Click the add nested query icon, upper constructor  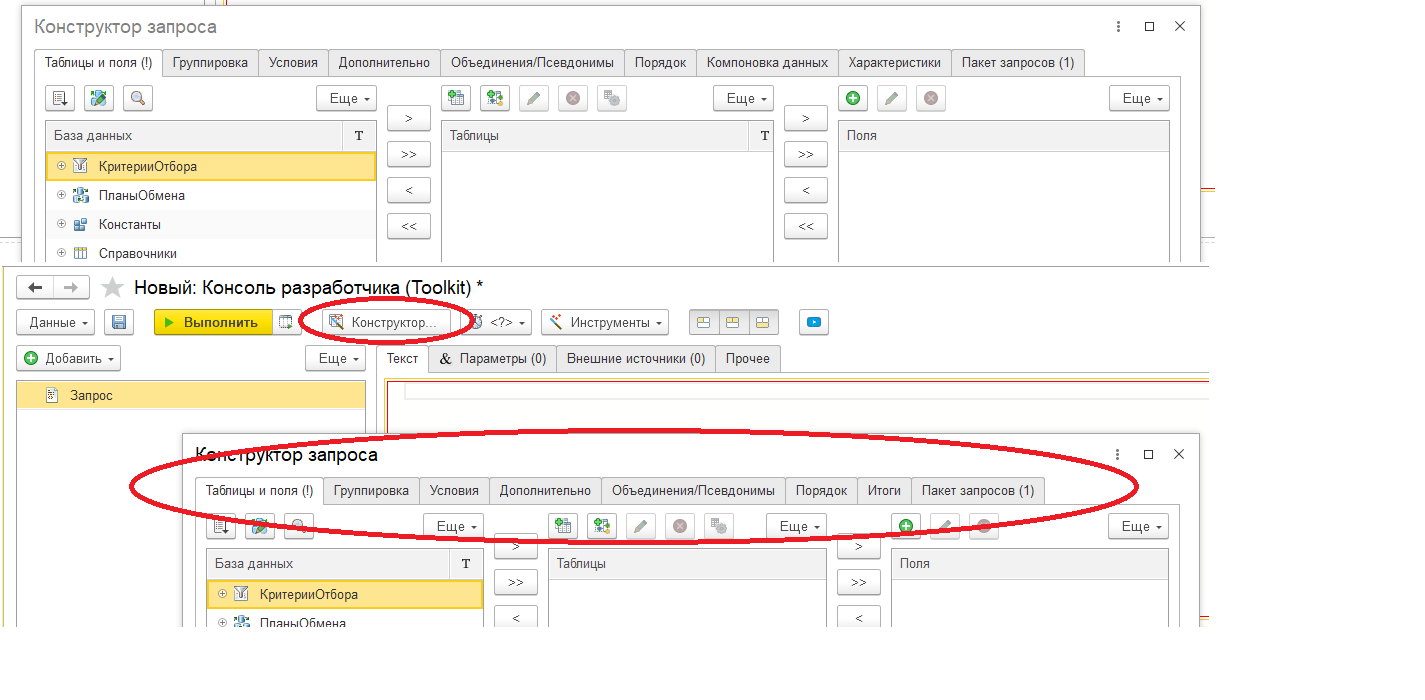coord(495,98)
